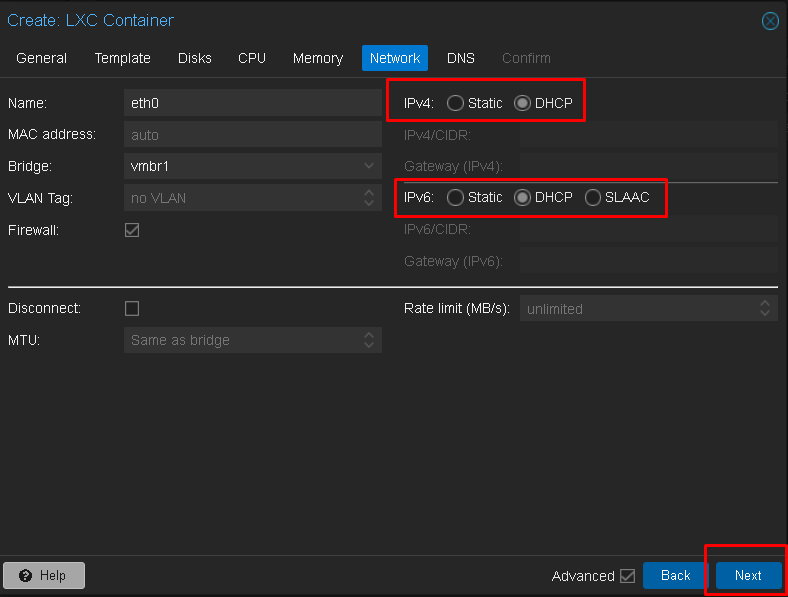This screenshot has height=597, width=788.
Task: Go to the Memory tab
Action: click(x=318, y=58)
